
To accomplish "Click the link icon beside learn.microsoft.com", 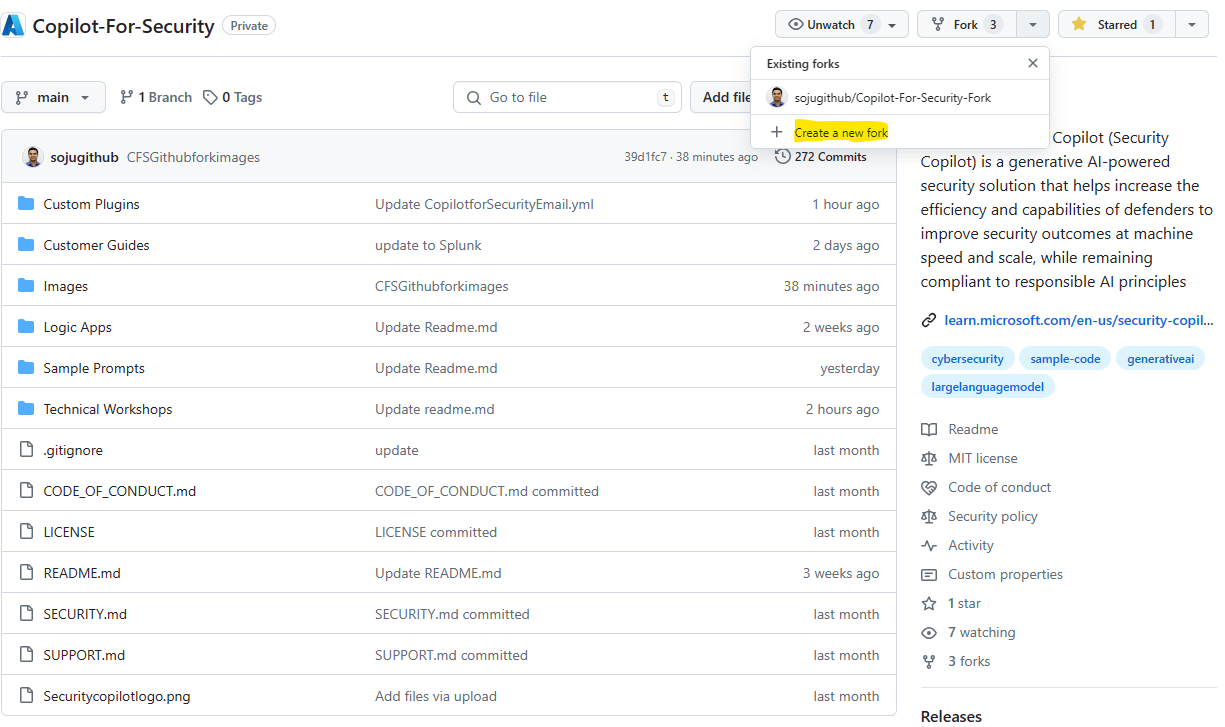I will pyautogui.click(x=929, y=320).
